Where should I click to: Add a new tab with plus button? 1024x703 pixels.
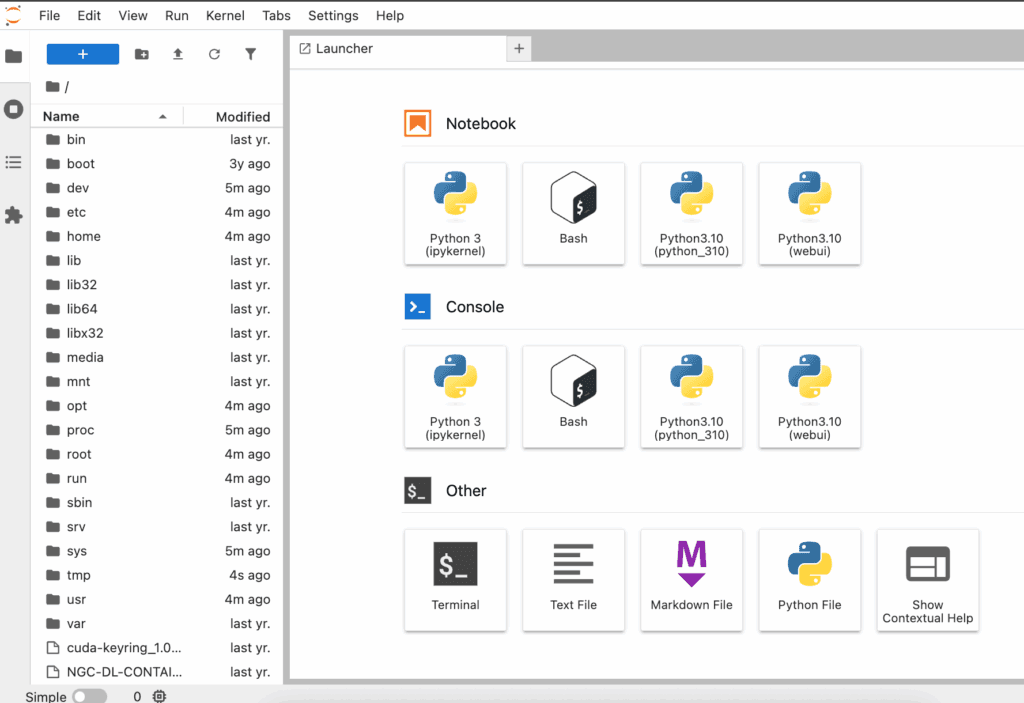518,48
